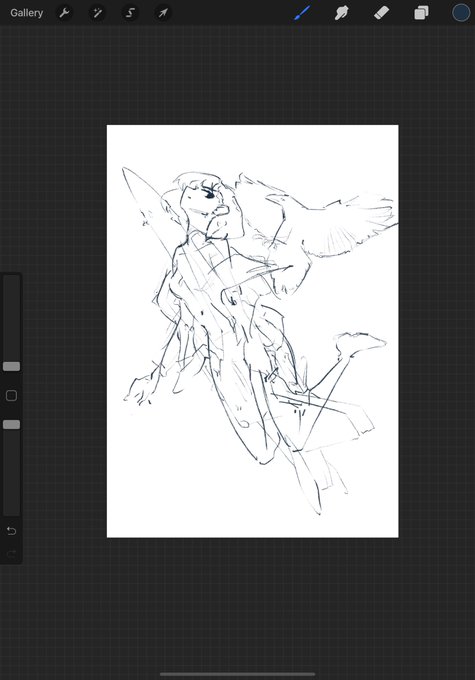
Task: Click the sketch canvas
Action: tap(252, 331)
